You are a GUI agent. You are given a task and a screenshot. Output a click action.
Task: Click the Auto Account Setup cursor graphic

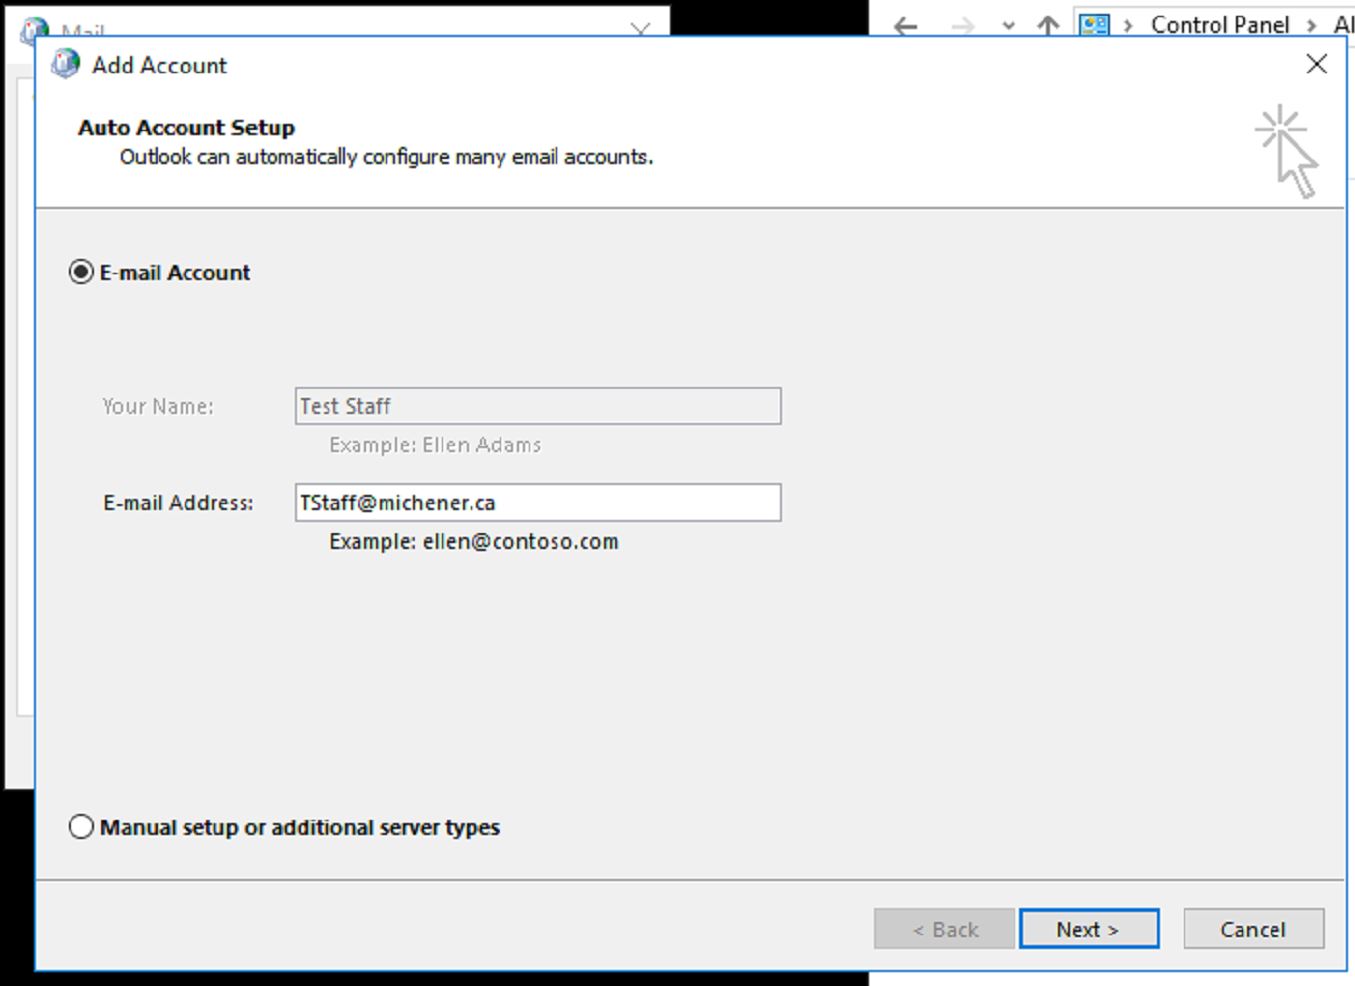click(x=1287, y=152)
